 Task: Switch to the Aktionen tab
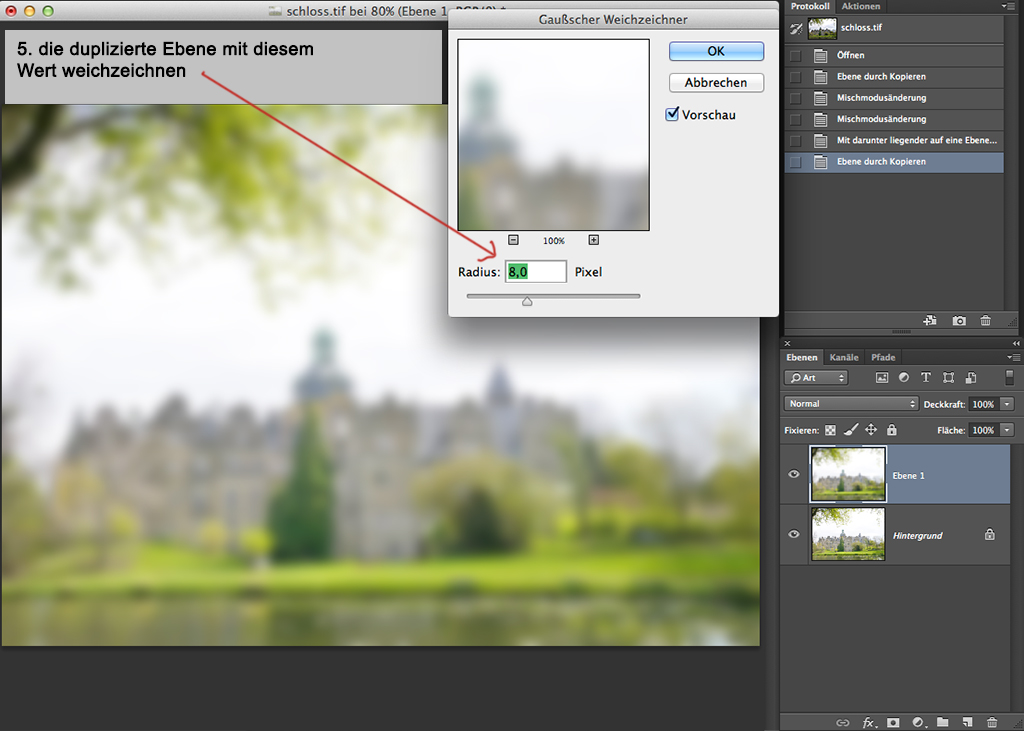[861, 6]
